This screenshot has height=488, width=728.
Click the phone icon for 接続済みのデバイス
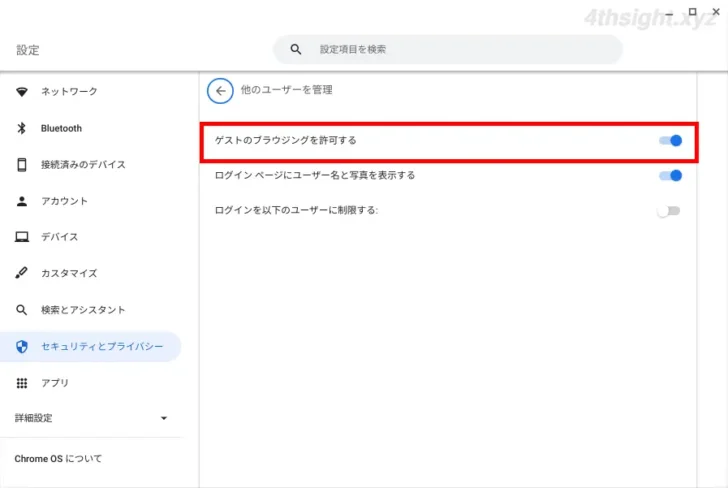pyautogui.click(x=22, y=164)
